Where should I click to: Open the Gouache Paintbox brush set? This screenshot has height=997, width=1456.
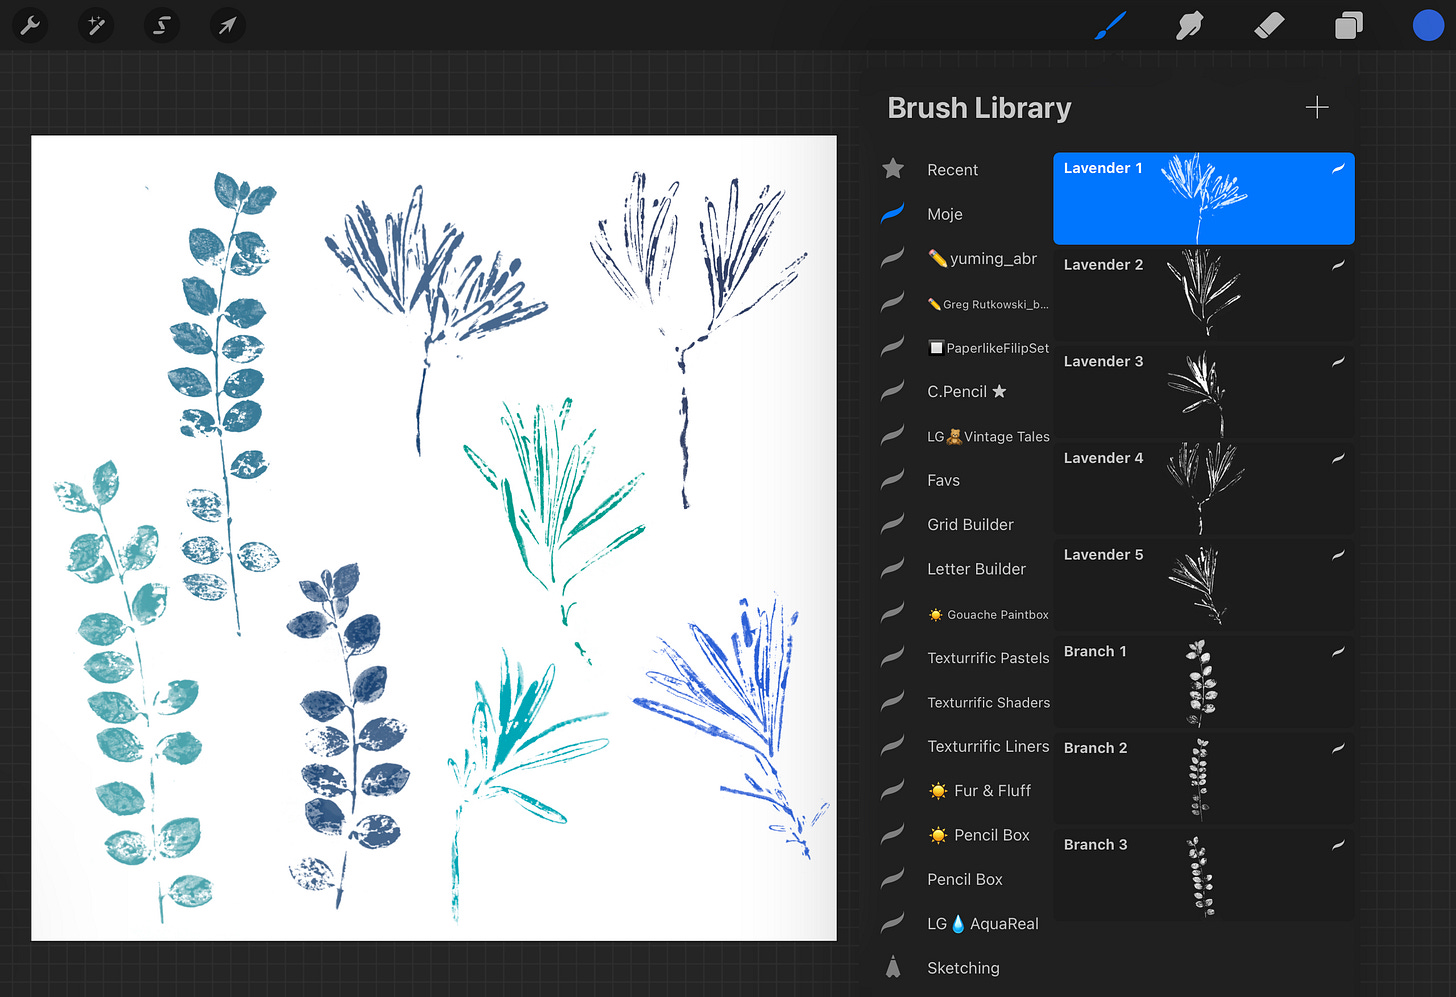click(988, 615)
